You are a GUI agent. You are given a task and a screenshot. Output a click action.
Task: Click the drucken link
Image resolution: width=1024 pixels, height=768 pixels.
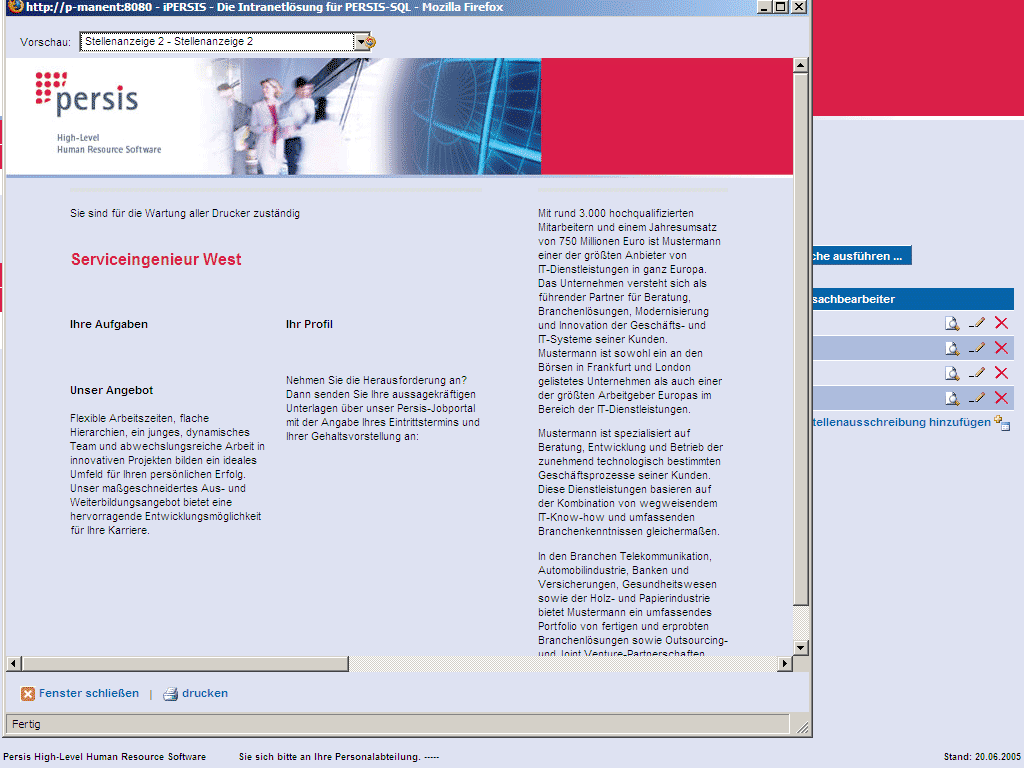[x=205, y=694]
